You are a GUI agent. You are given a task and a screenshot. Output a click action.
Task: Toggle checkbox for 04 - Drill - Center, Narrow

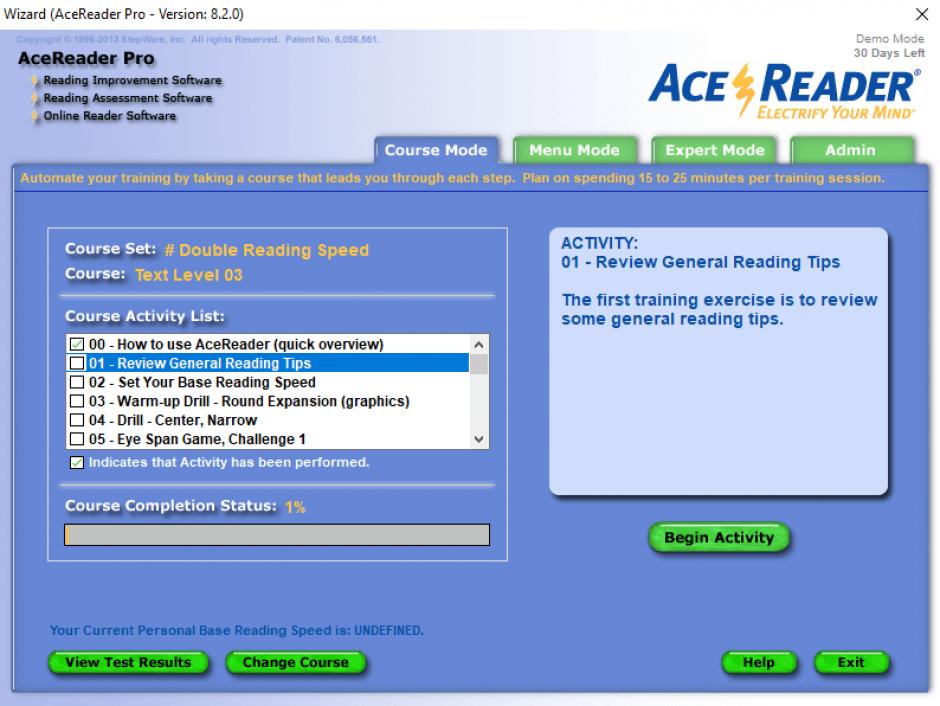pos(77,420)
